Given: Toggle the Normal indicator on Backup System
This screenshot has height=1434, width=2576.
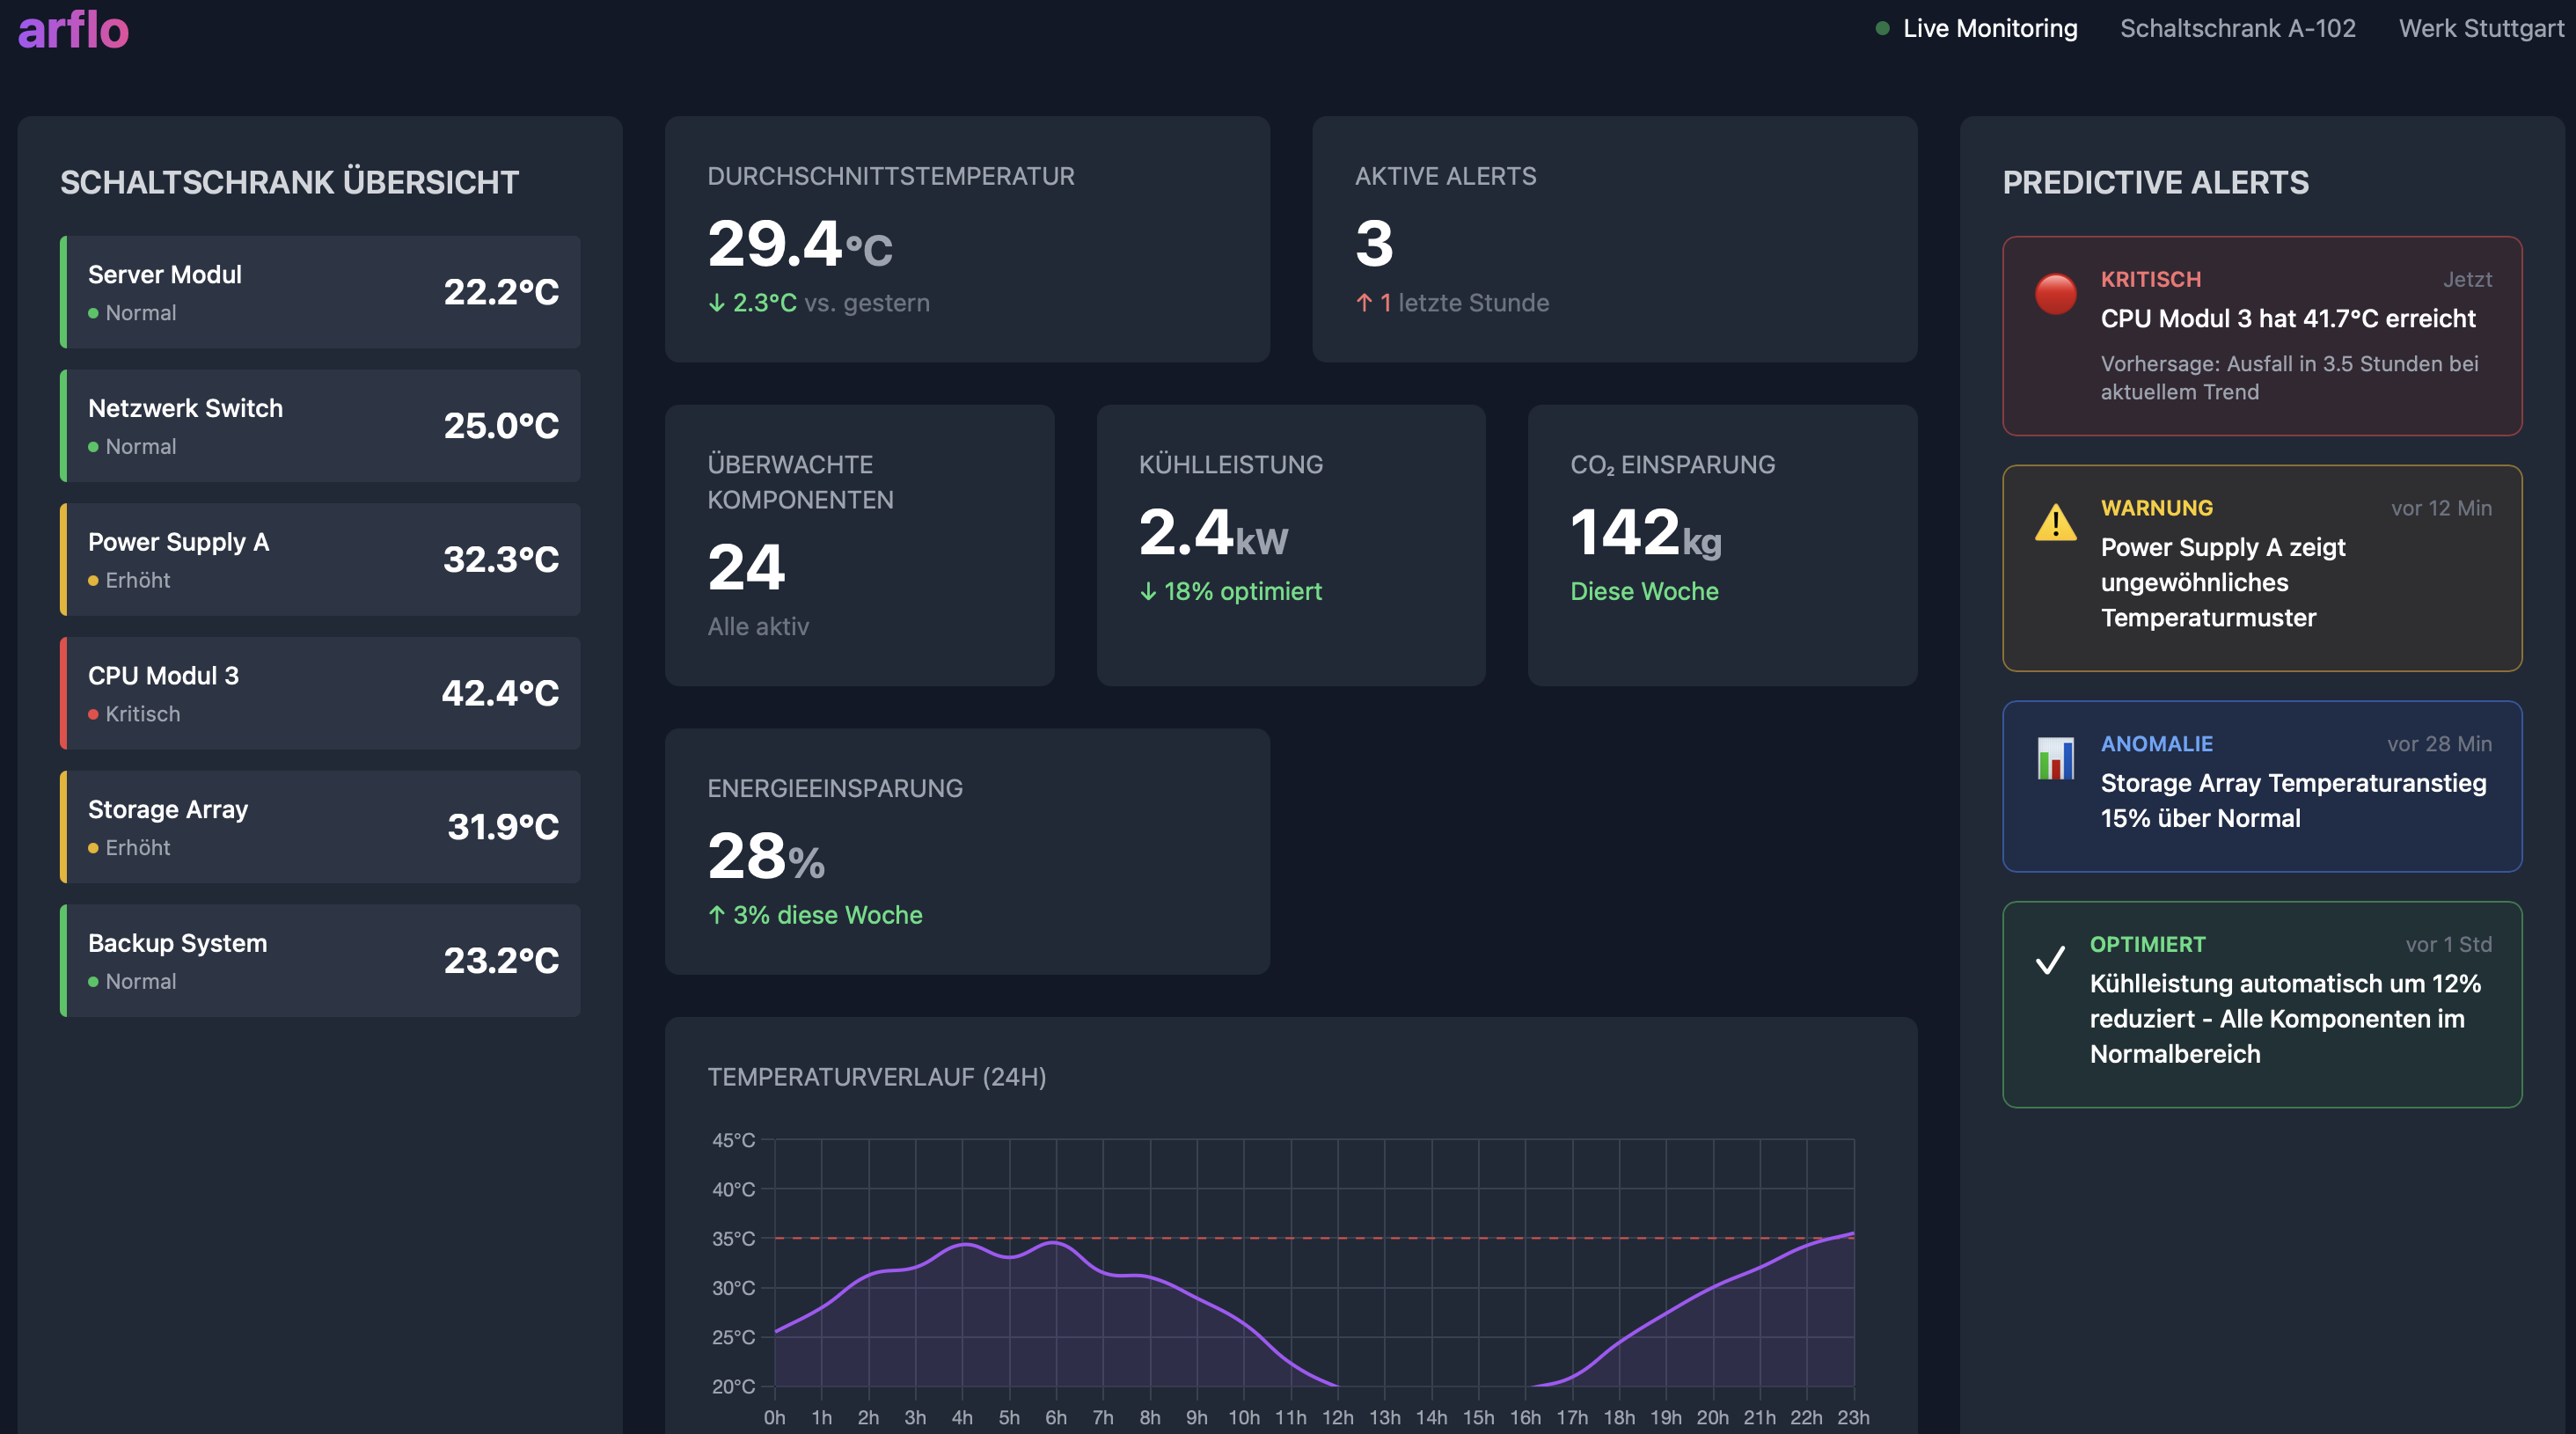Looking at the screenshot, I should click(x=93, y=981).
